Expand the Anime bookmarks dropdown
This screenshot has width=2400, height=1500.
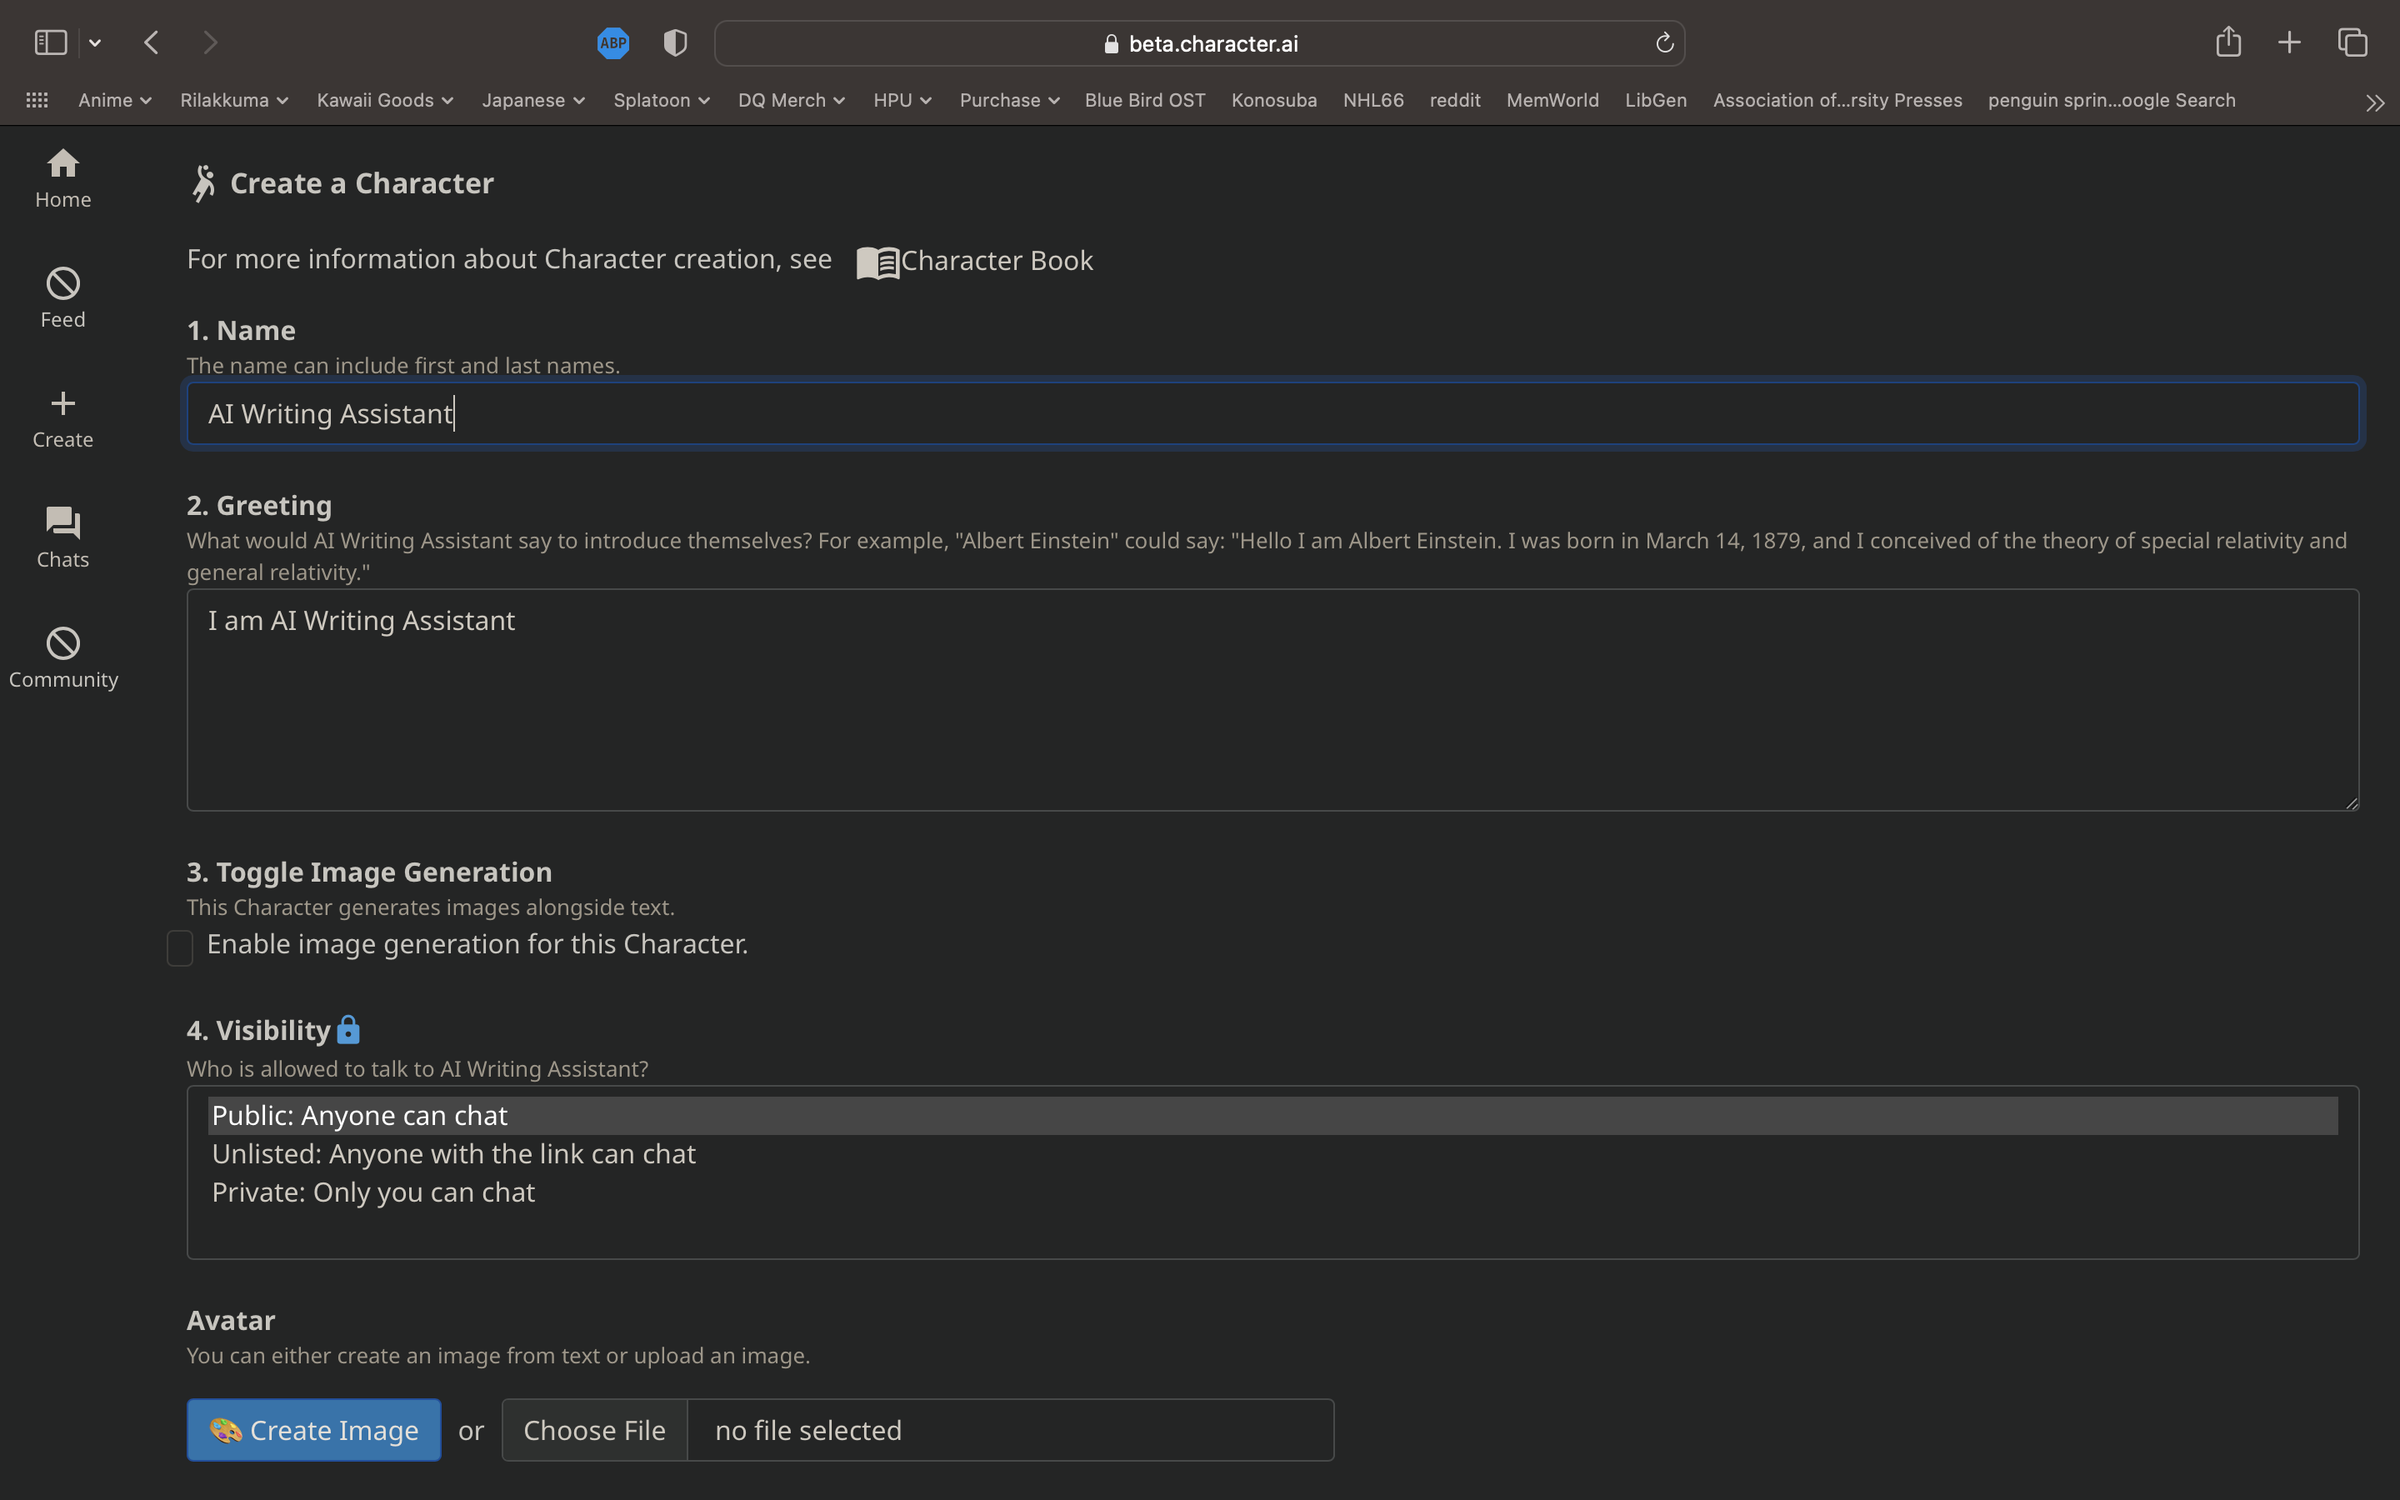coord(114,100)
